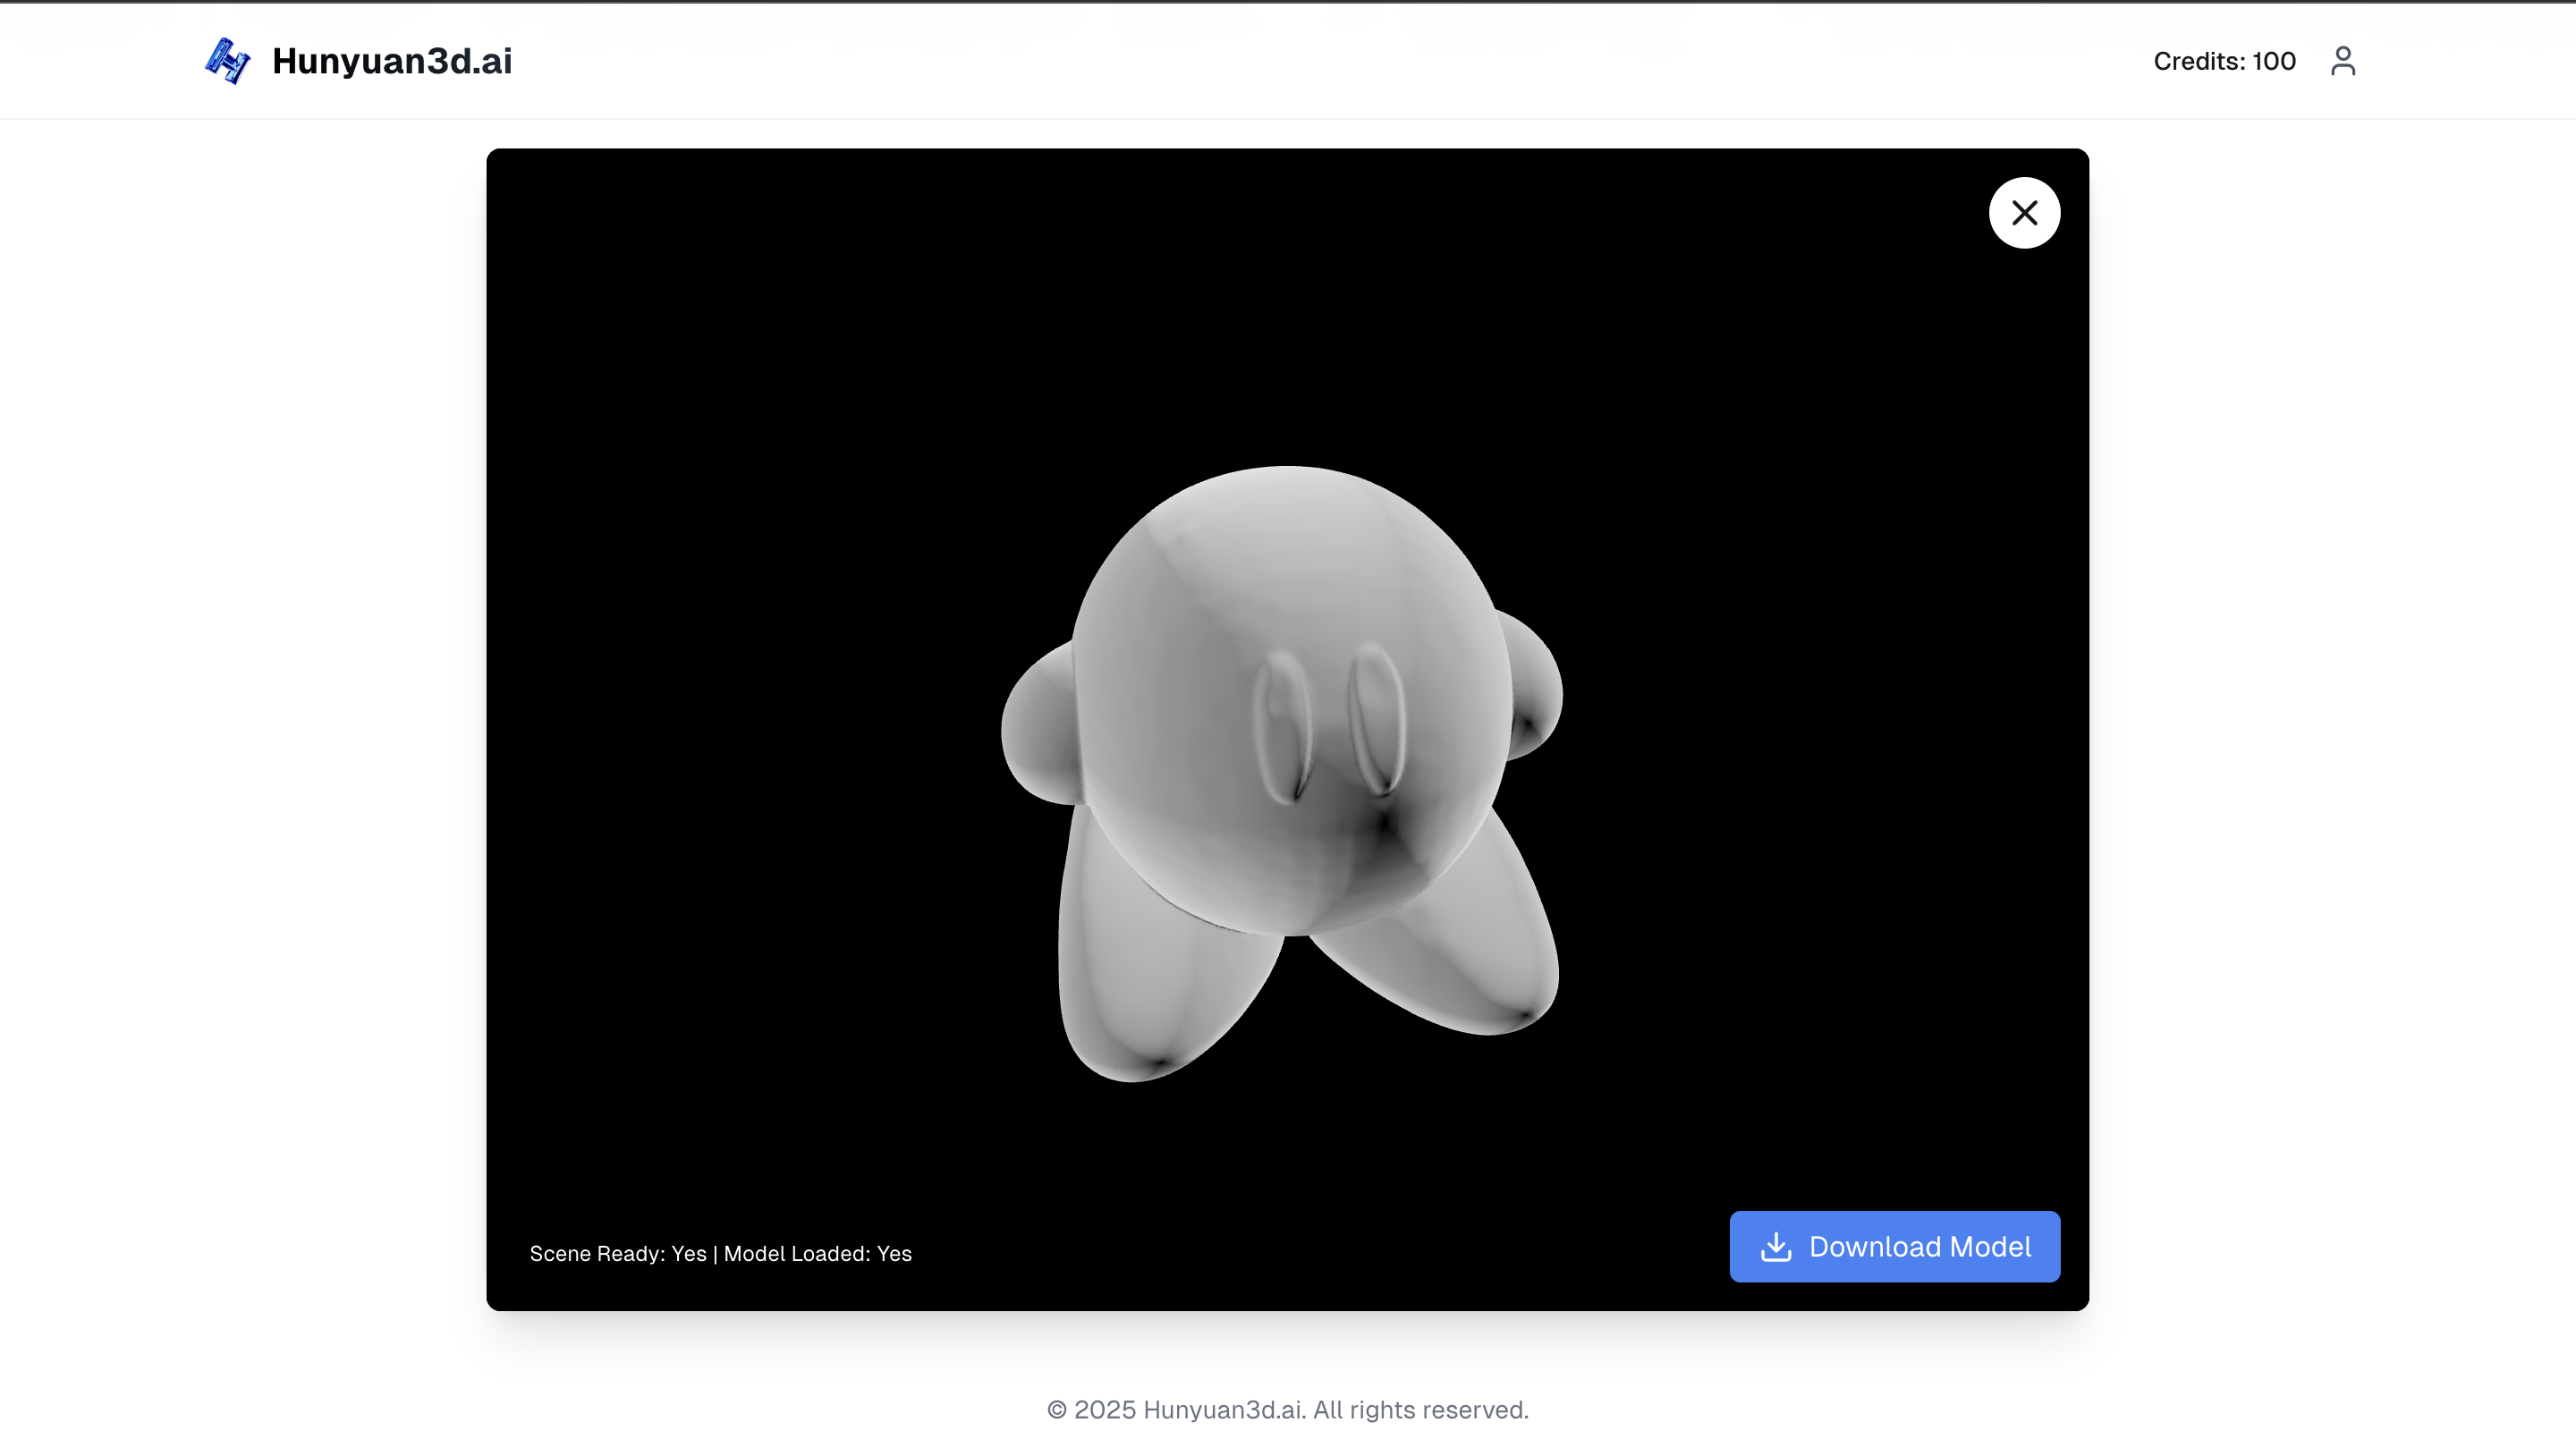
Task: Click the model's left arm
Action: coord(1040,725)
